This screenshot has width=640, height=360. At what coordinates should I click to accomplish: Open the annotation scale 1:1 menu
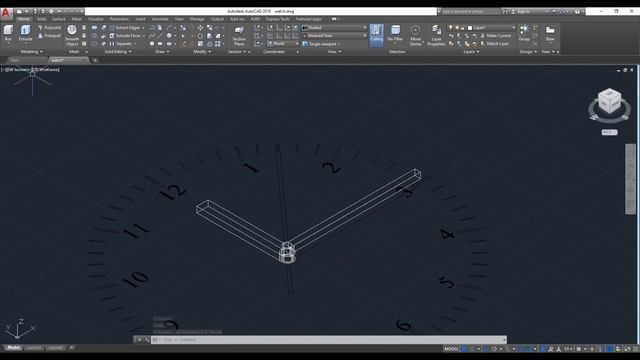[x=567, y=349]
